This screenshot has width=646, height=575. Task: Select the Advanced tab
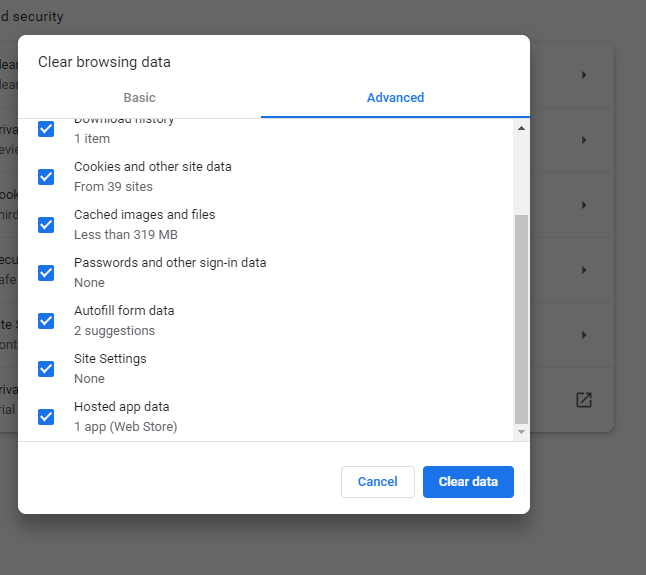[395, 98]
